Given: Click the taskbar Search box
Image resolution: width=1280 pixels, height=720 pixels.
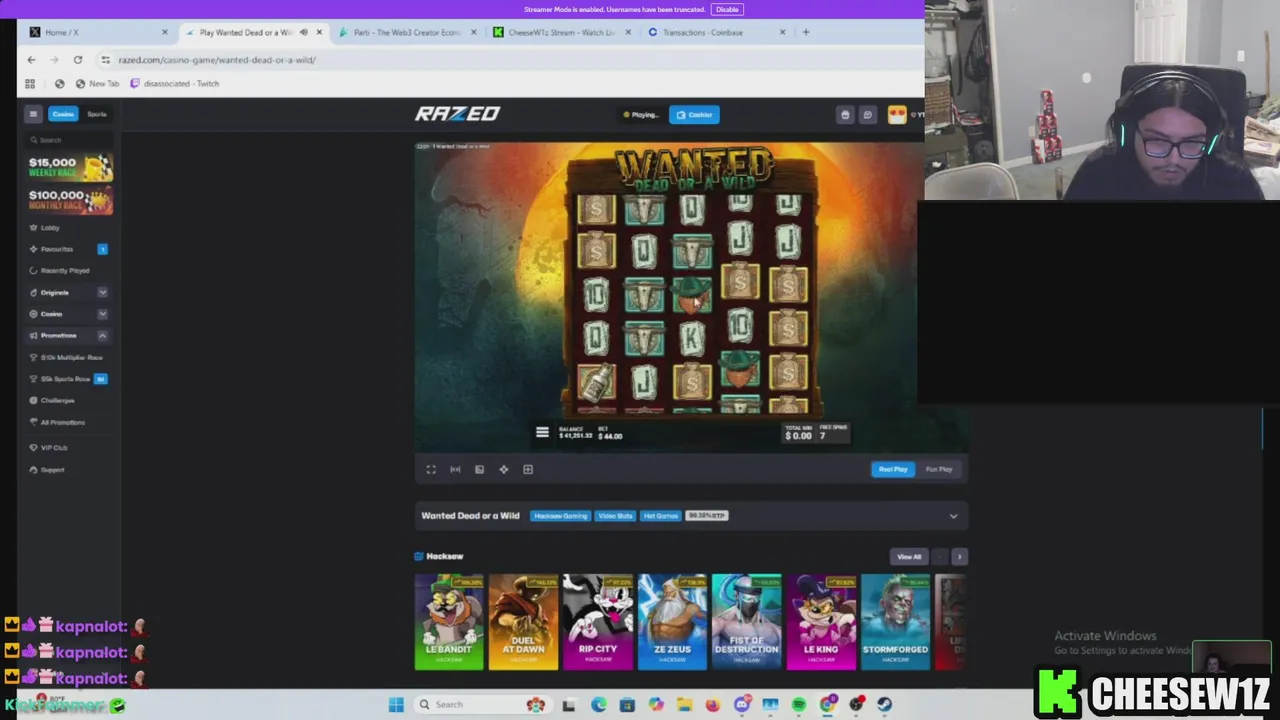Looking at the screenshot, I should point(484,704).
